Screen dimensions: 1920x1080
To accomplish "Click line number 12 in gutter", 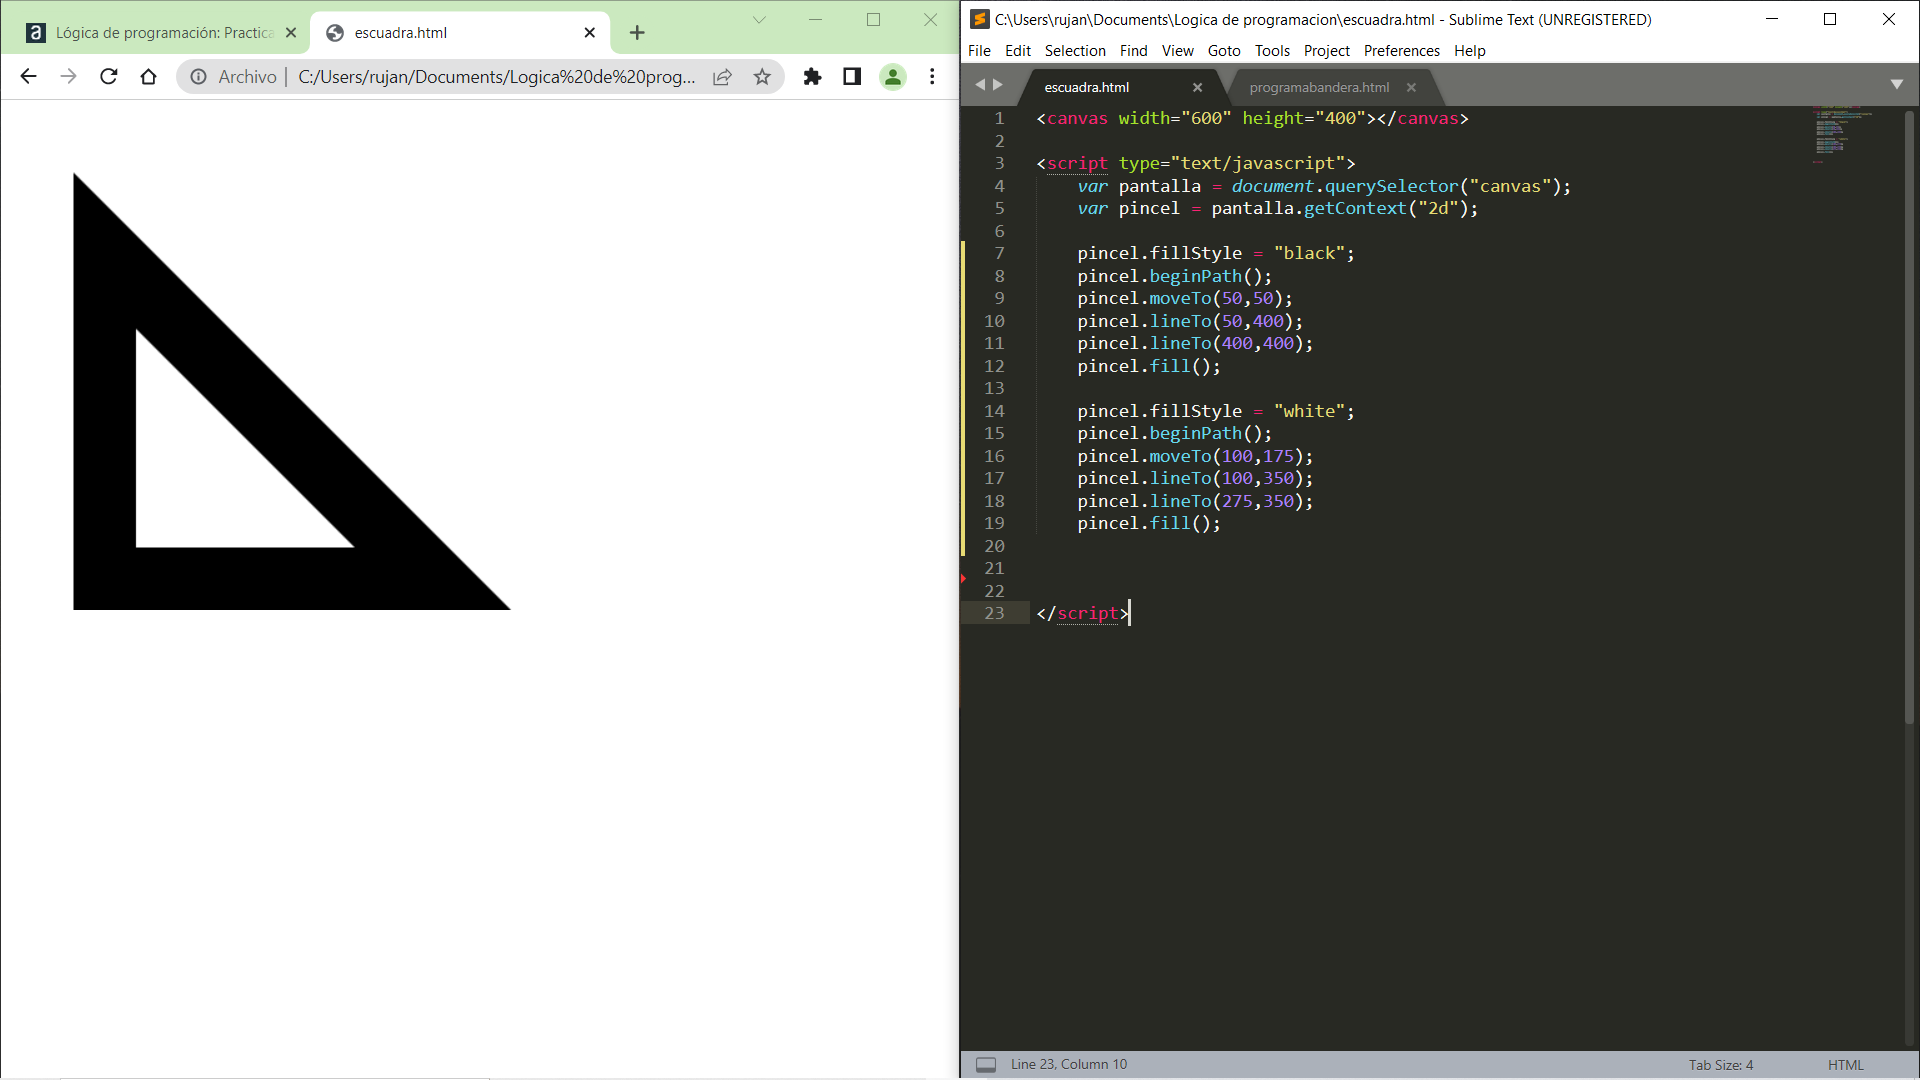I will click(x=994, y=366).
